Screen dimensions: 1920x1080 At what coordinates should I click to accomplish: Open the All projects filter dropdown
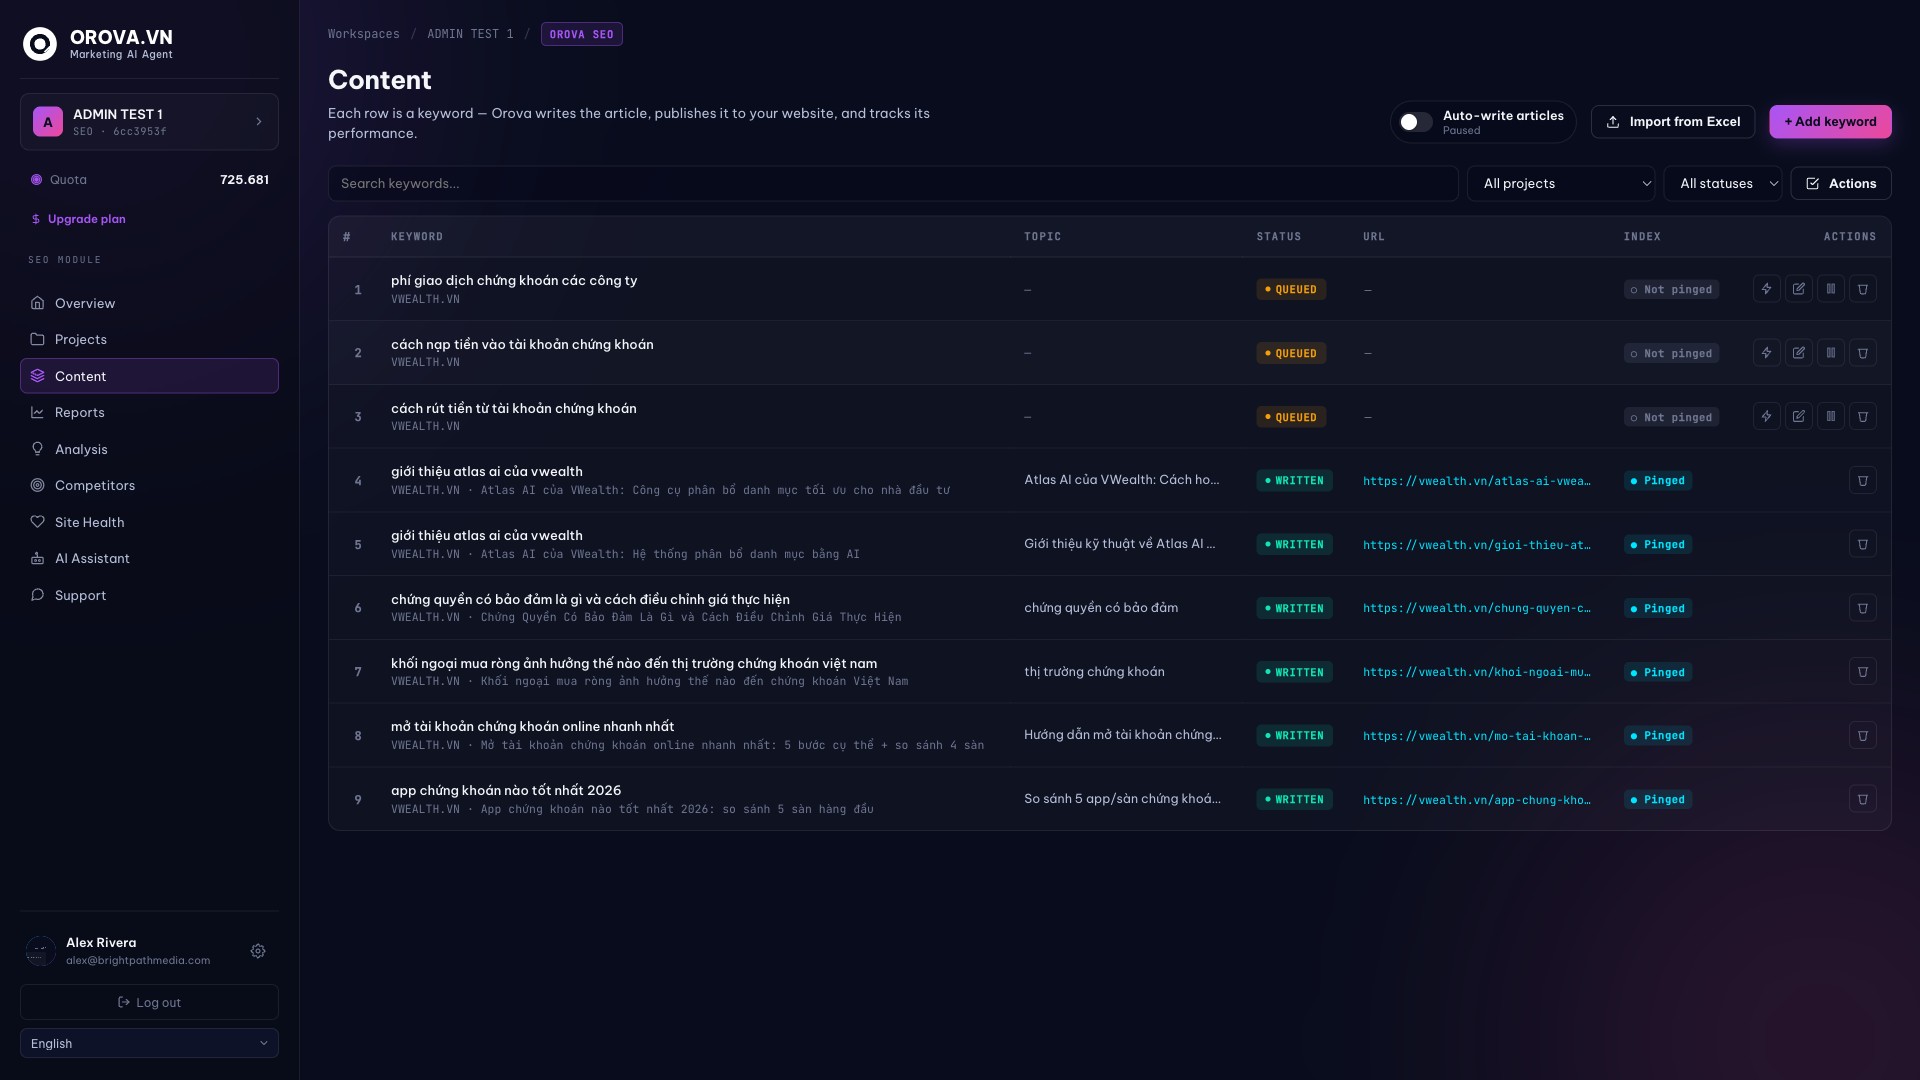1561,184
